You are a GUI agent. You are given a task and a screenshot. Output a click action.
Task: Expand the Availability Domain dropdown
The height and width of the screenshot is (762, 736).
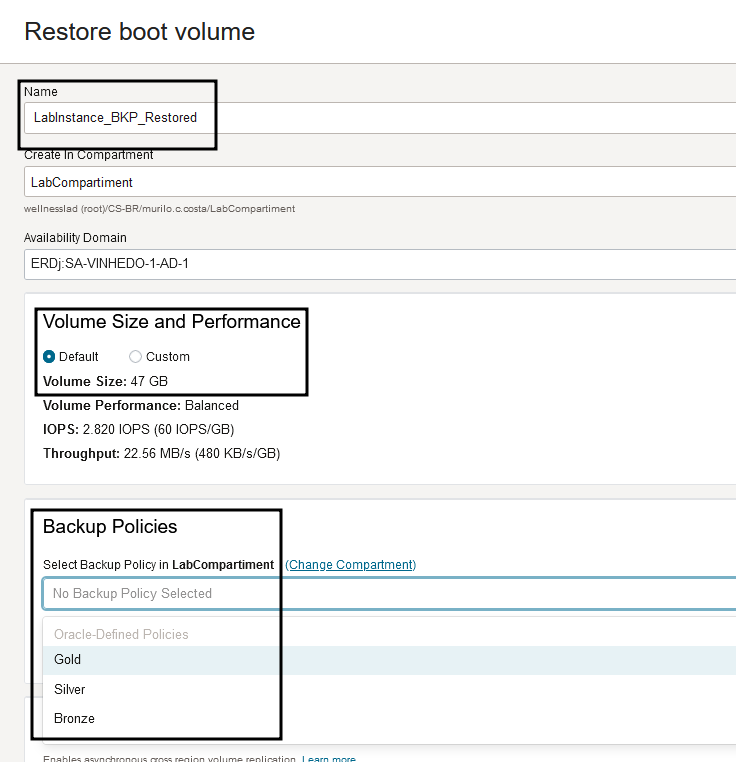pos(380,265)
